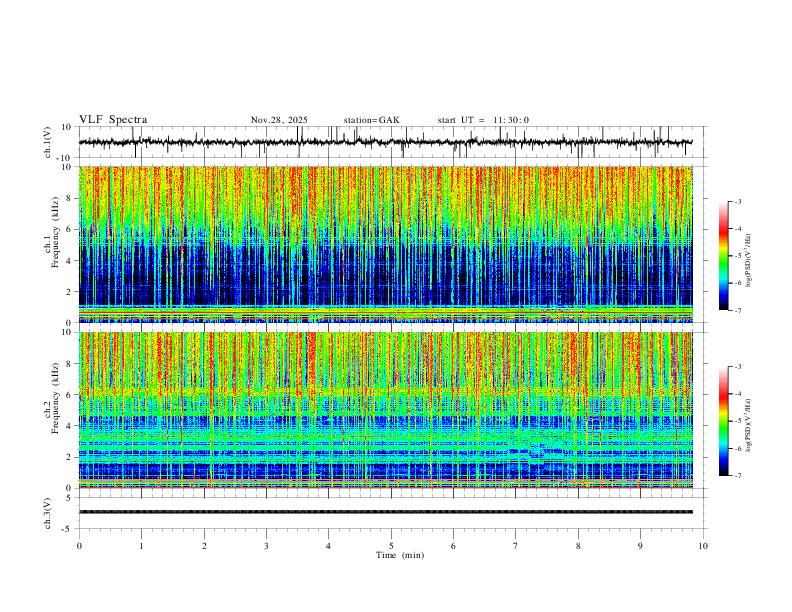Click the ch.1 color bar "-7" tick label
This screenshot has width=792, height=612.
pos(738,310)
